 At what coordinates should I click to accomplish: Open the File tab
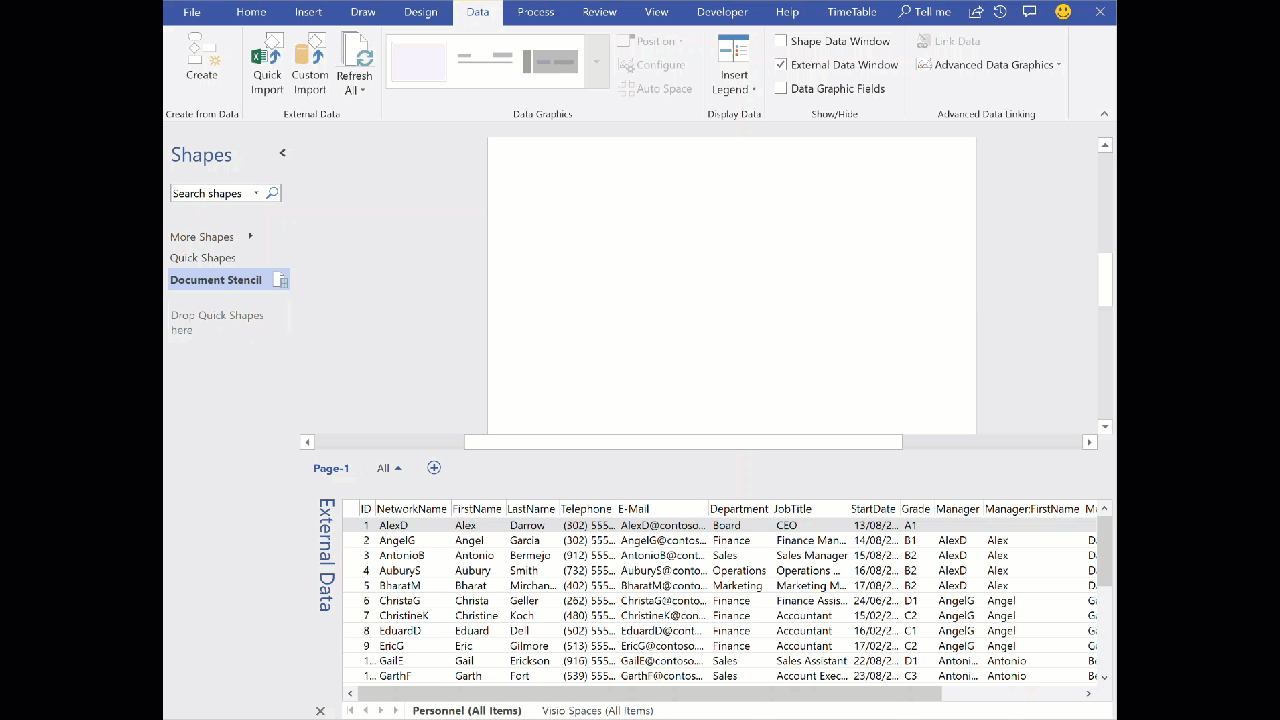pyautogui.click(x=192, y=12)
